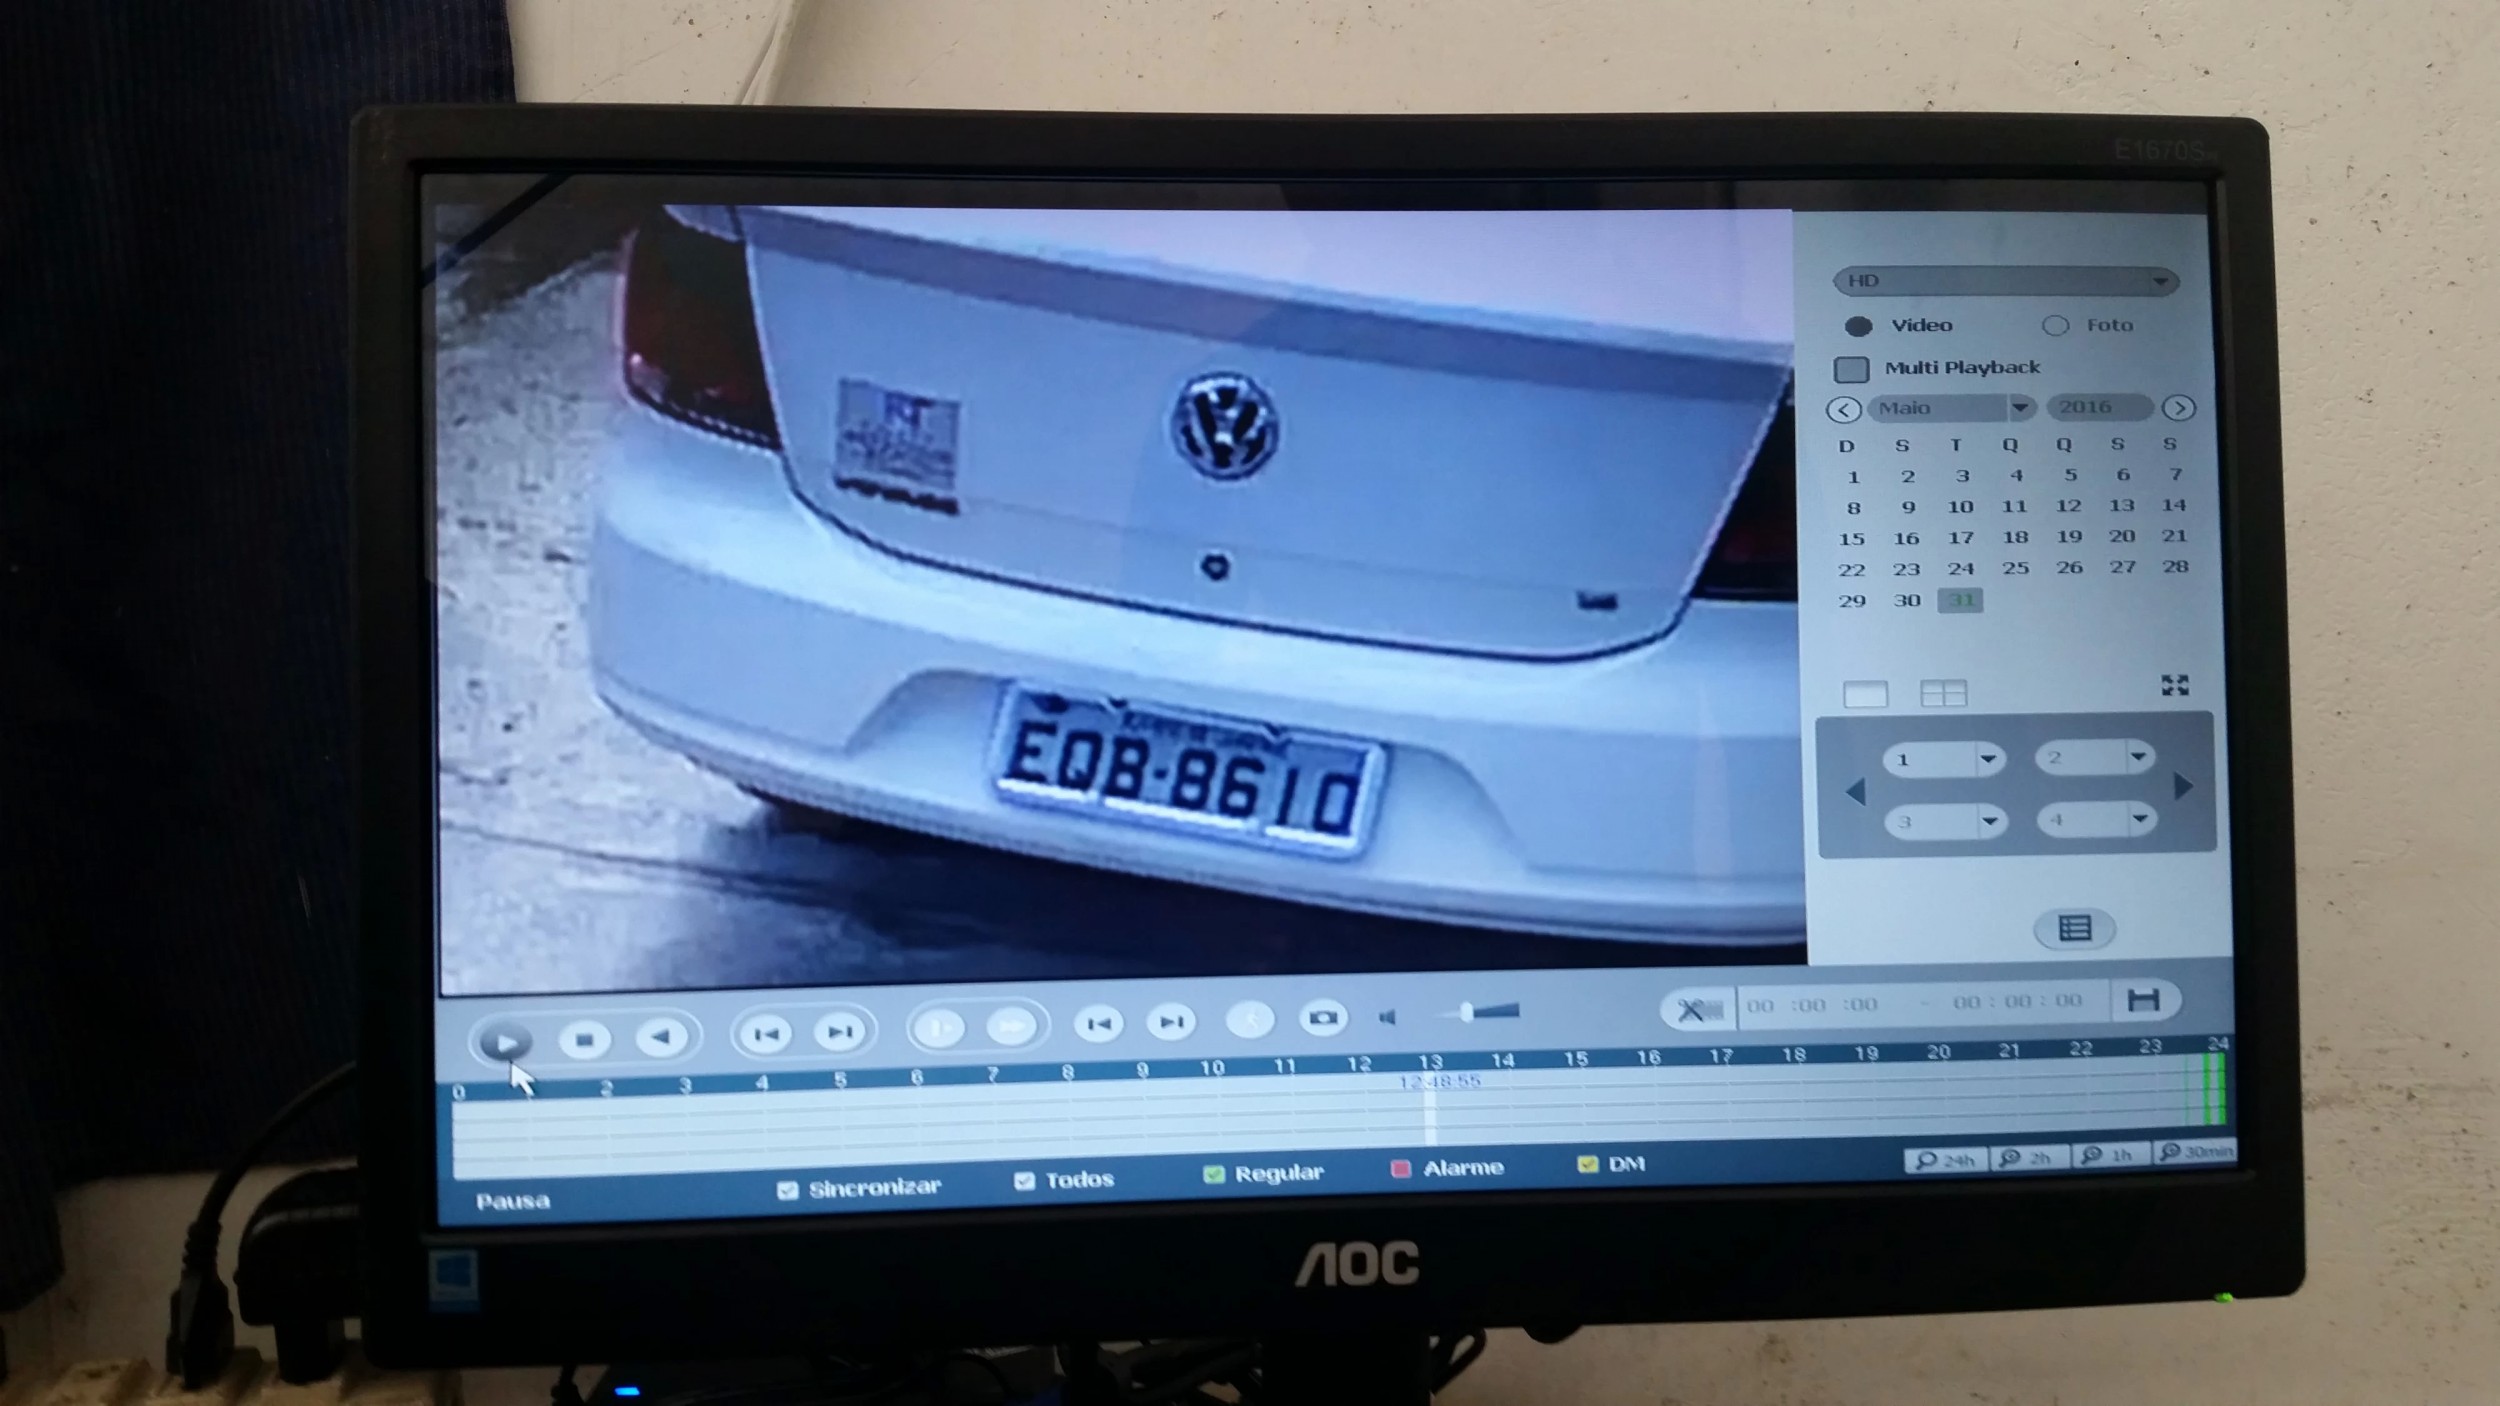
Task: Toggle the smart search icon
Action: pyautogui.click(x=1250, y=1019)
